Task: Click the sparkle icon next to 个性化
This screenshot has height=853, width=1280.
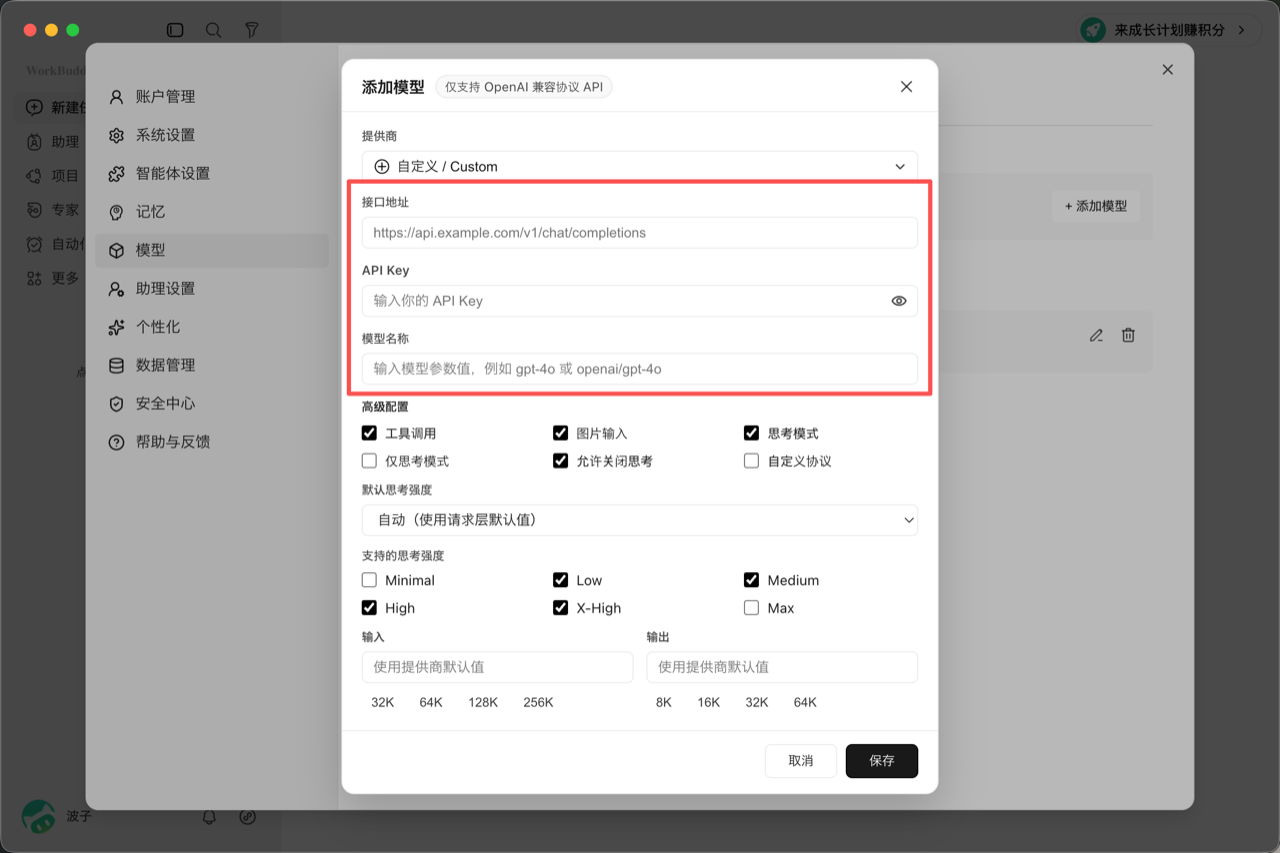Action: (117, 327)
